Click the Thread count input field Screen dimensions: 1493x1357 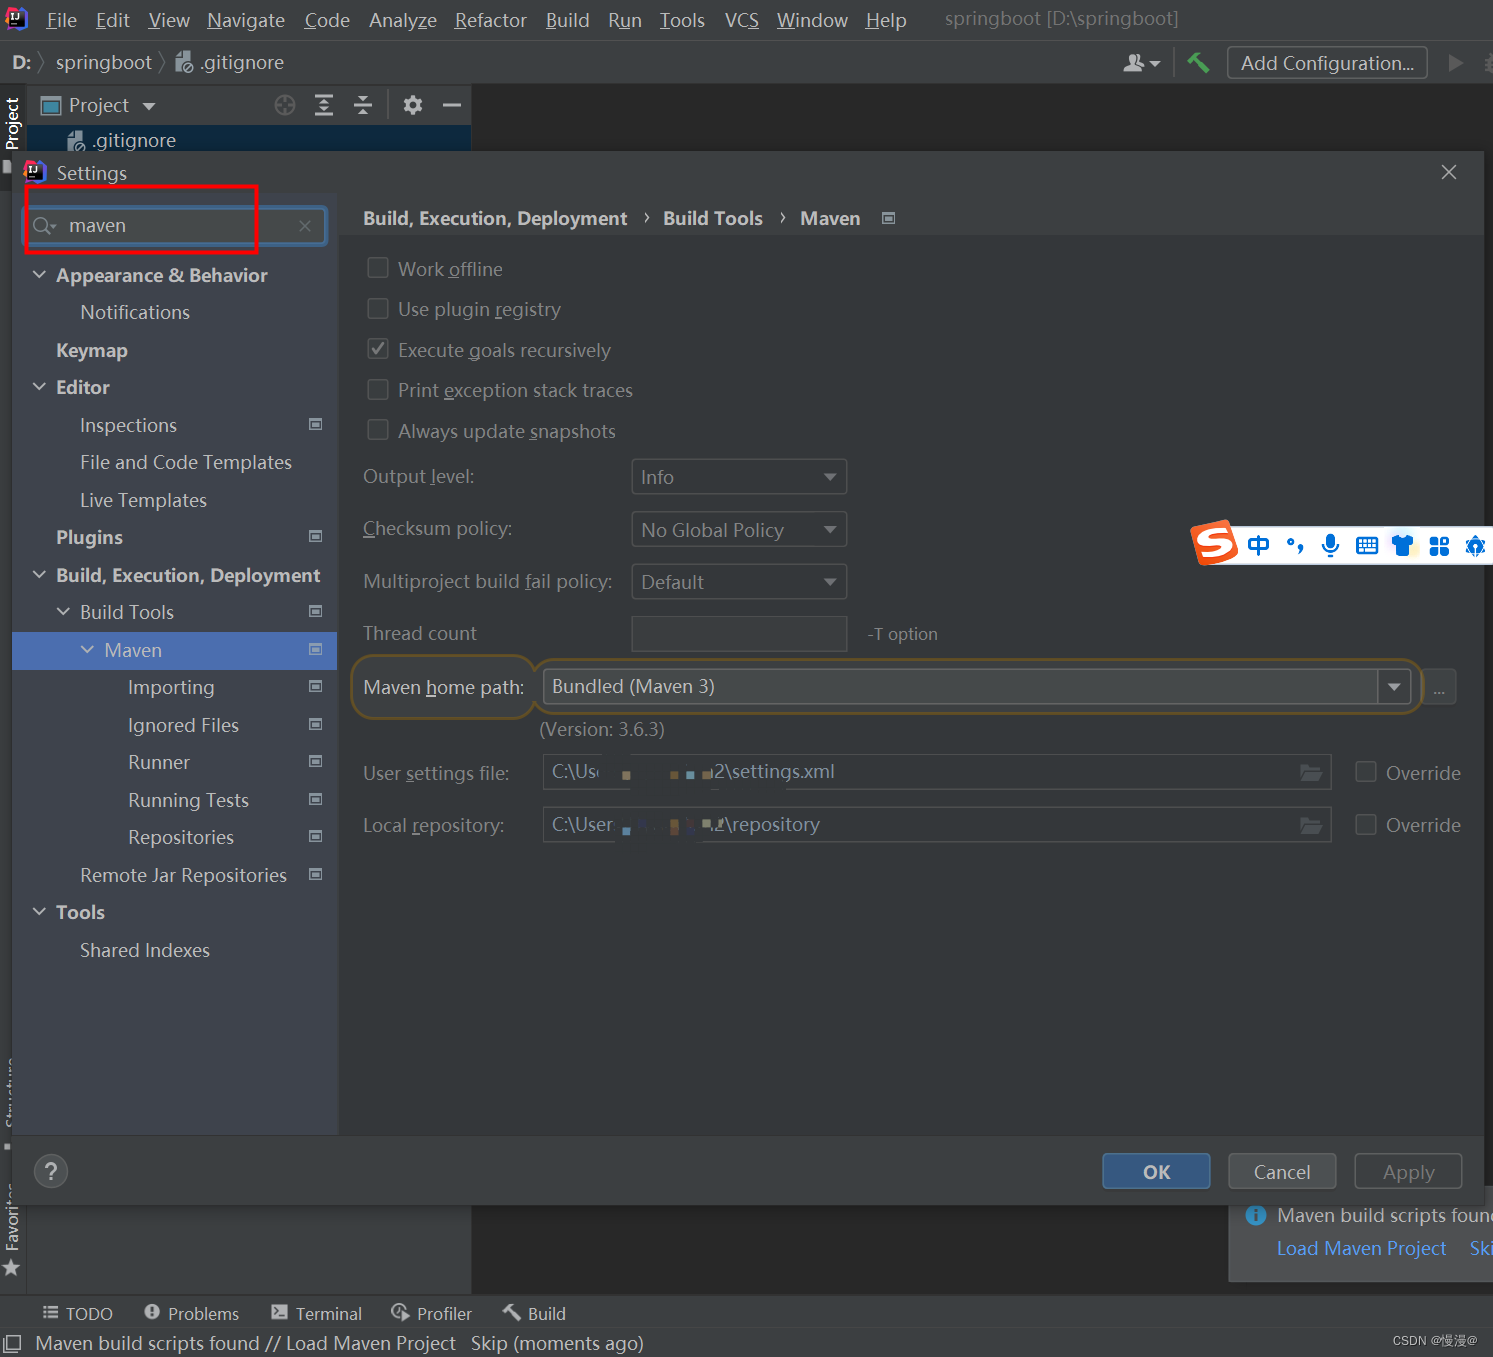pos(739,634)
